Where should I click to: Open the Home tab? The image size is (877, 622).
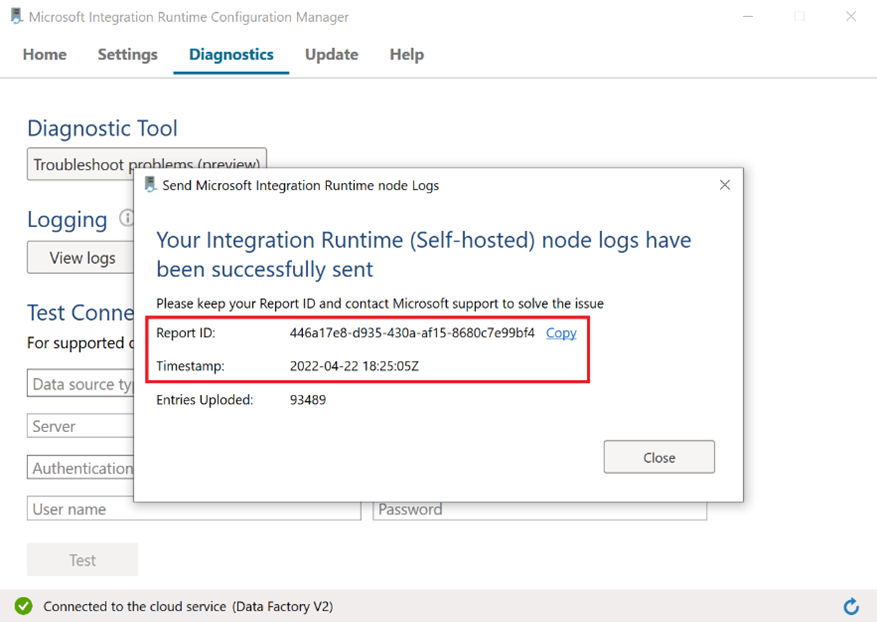(45, 54)
